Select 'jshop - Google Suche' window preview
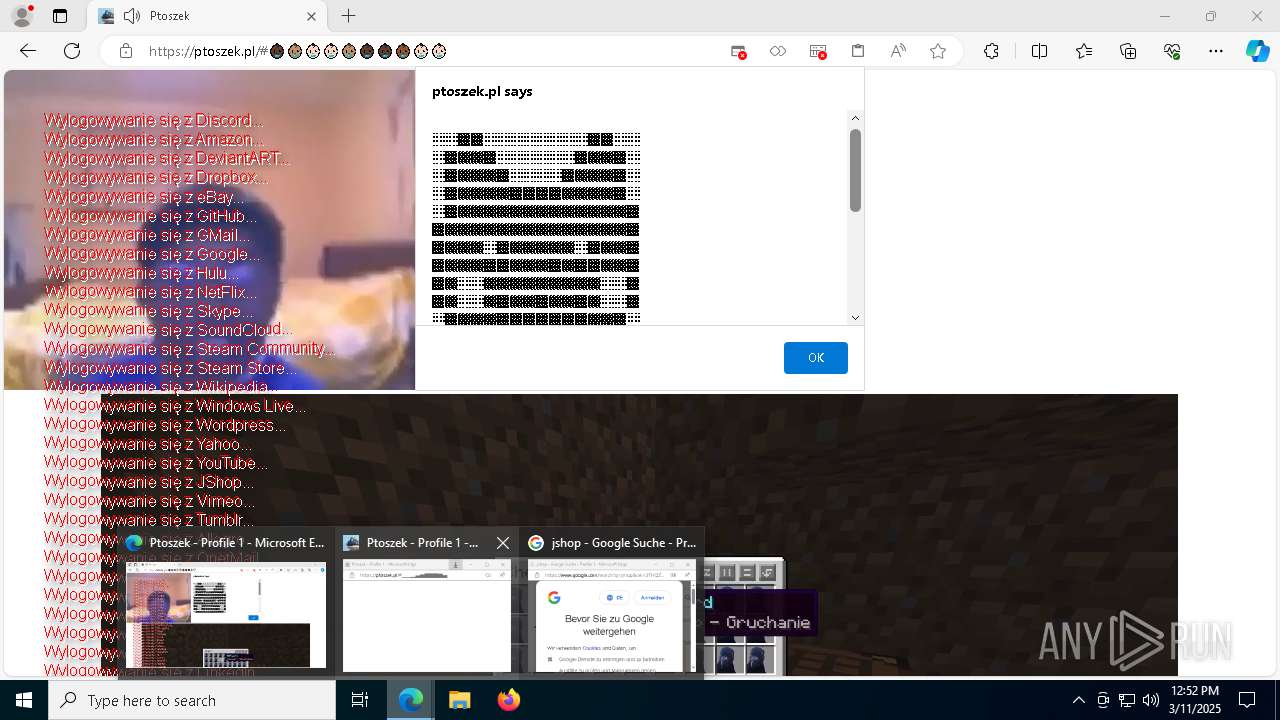 612,603
